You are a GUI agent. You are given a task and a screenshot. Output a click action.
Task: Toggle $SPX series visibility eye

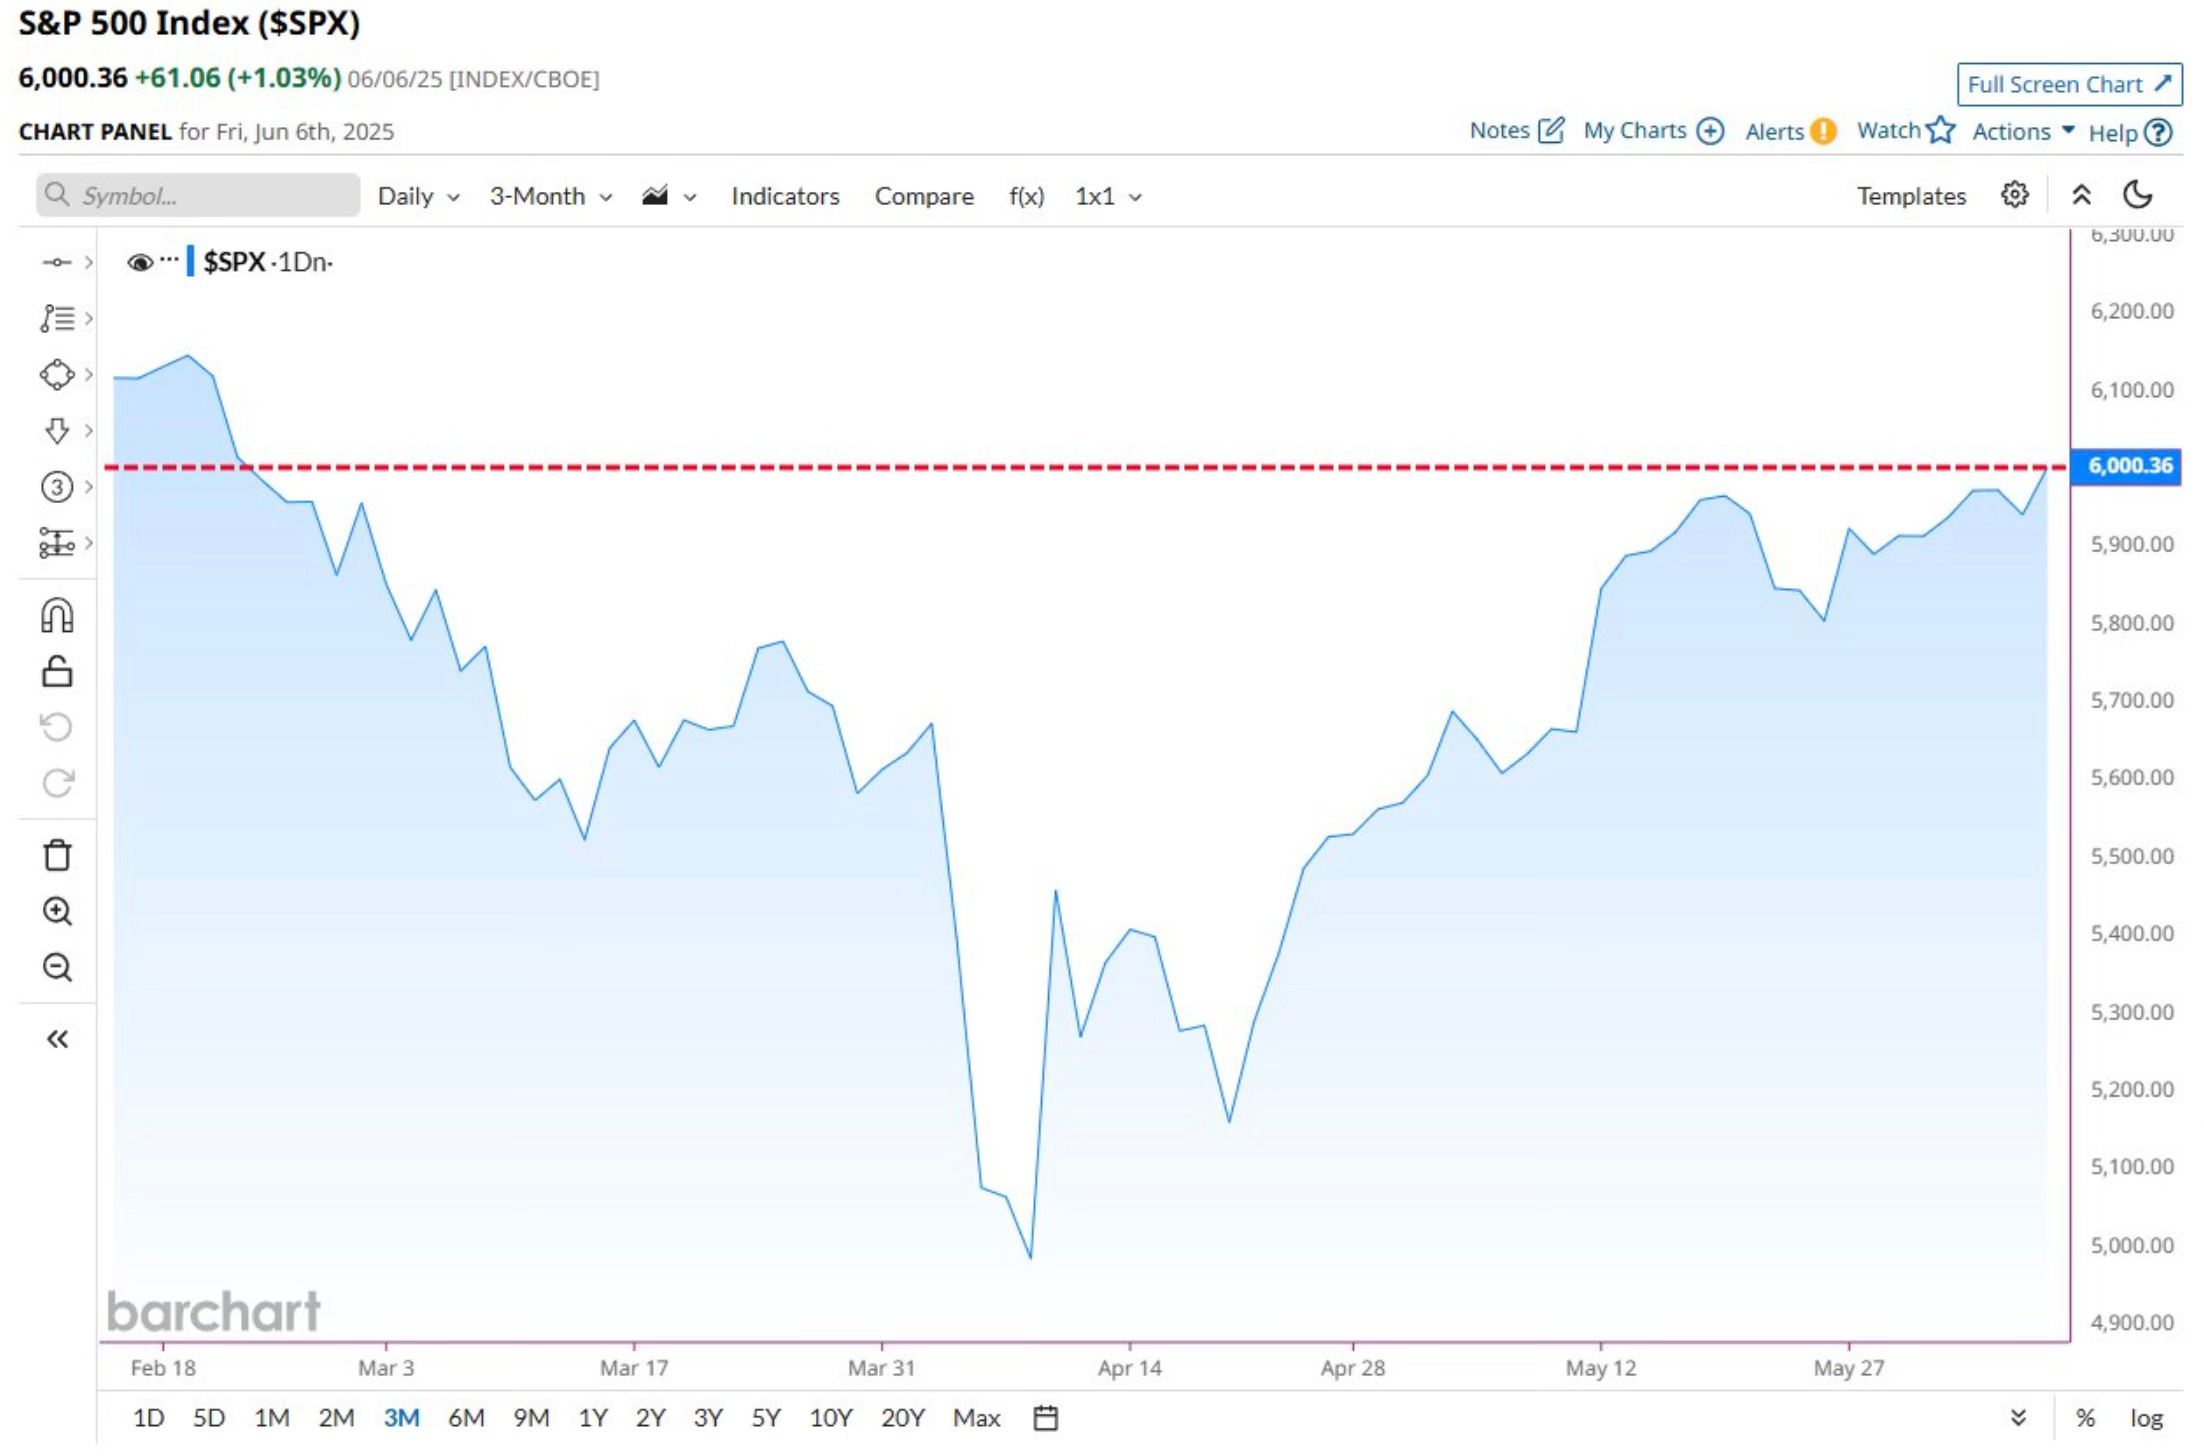(139, 262)
